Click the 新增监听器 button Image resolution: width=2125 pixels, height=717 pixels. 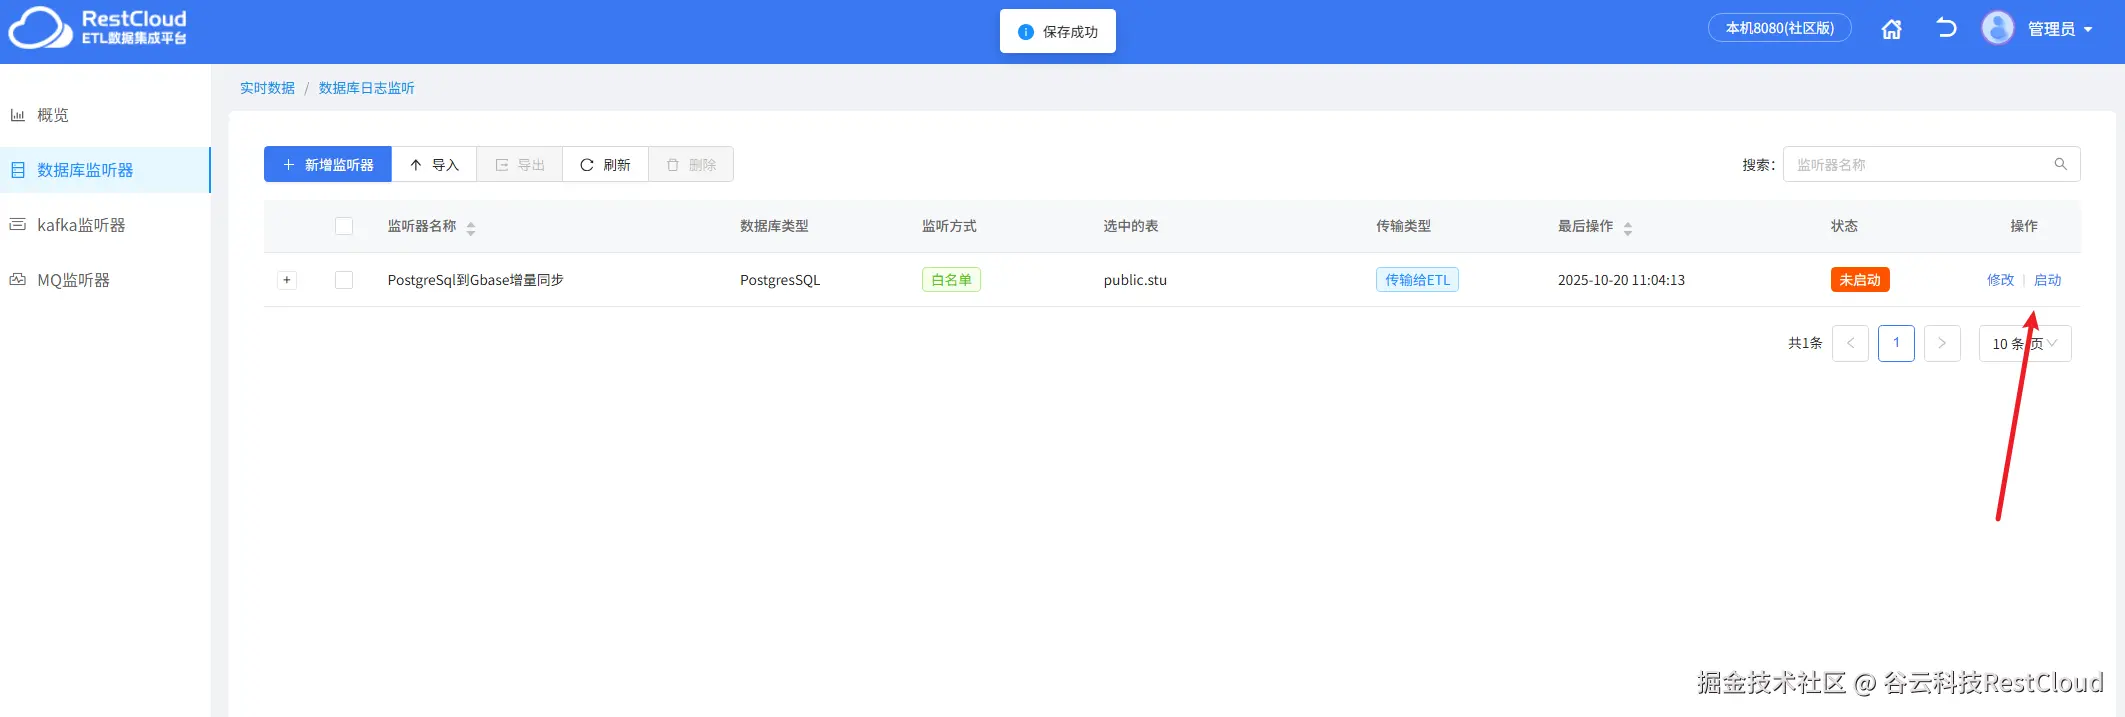click(x=327, y=164)
